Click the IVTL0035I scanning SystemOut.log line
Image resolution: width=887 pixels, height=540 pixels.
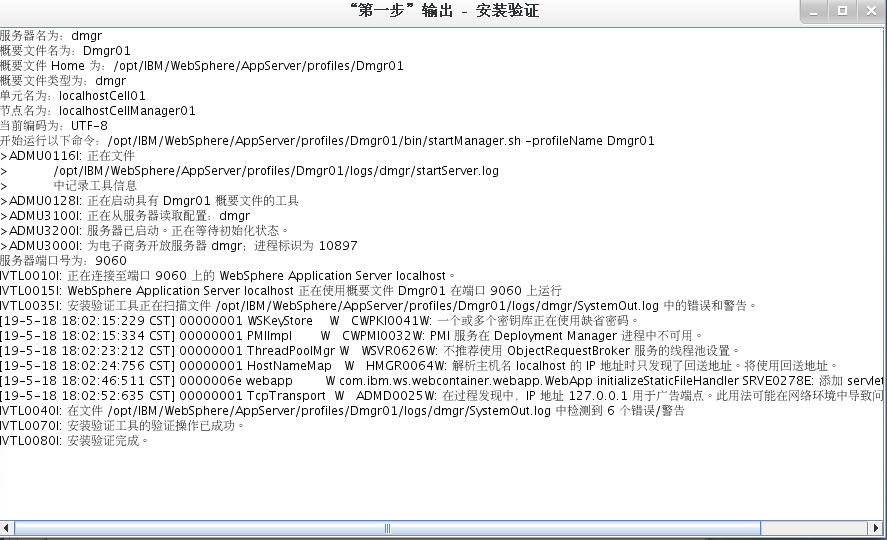(378, 305)
